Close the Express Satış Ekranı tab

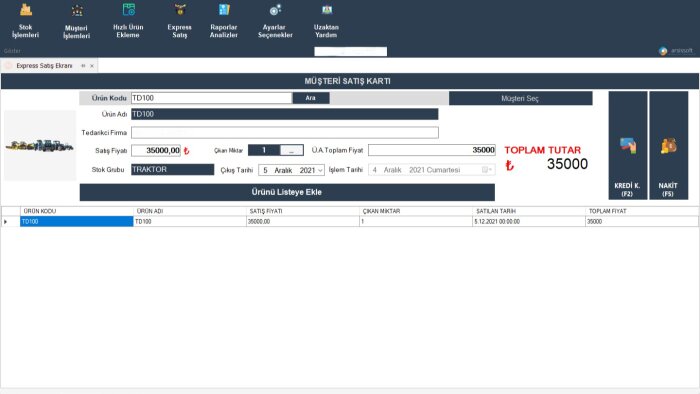click(x=92, y=66)
